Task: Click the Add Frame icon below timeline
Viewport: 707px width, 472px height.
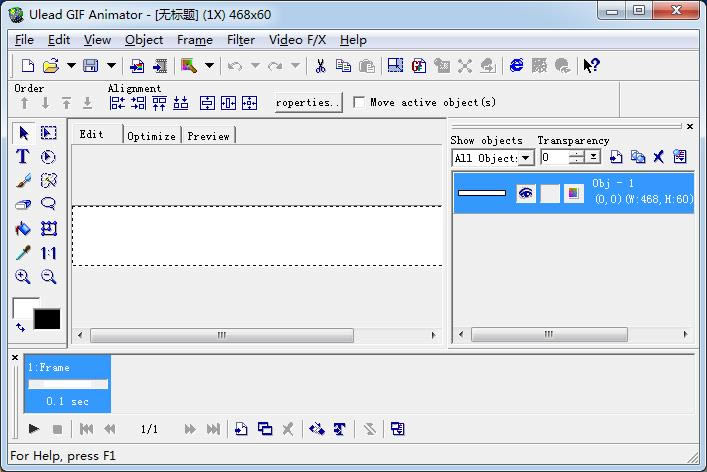Action: coord(241,429)
